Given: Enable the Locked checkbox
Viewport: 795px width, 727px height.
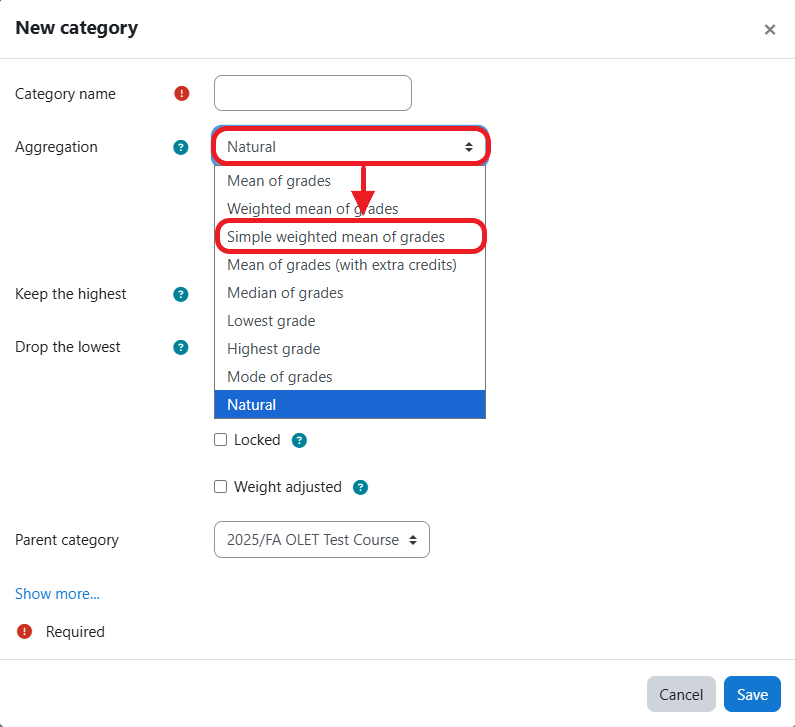Looking at the screenshot, I should point(221,440).
